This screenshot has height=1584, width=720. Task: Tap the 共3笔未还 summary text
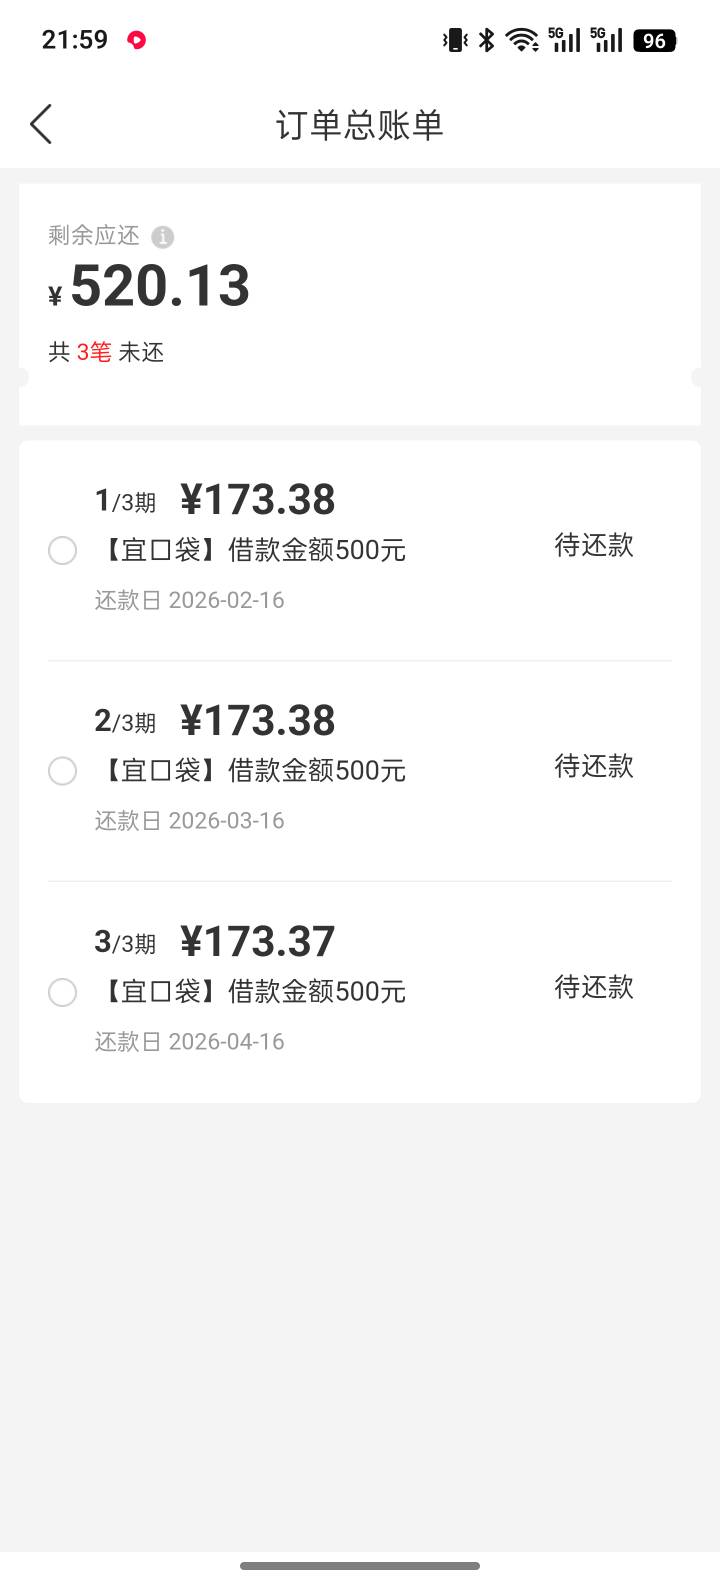106,352
